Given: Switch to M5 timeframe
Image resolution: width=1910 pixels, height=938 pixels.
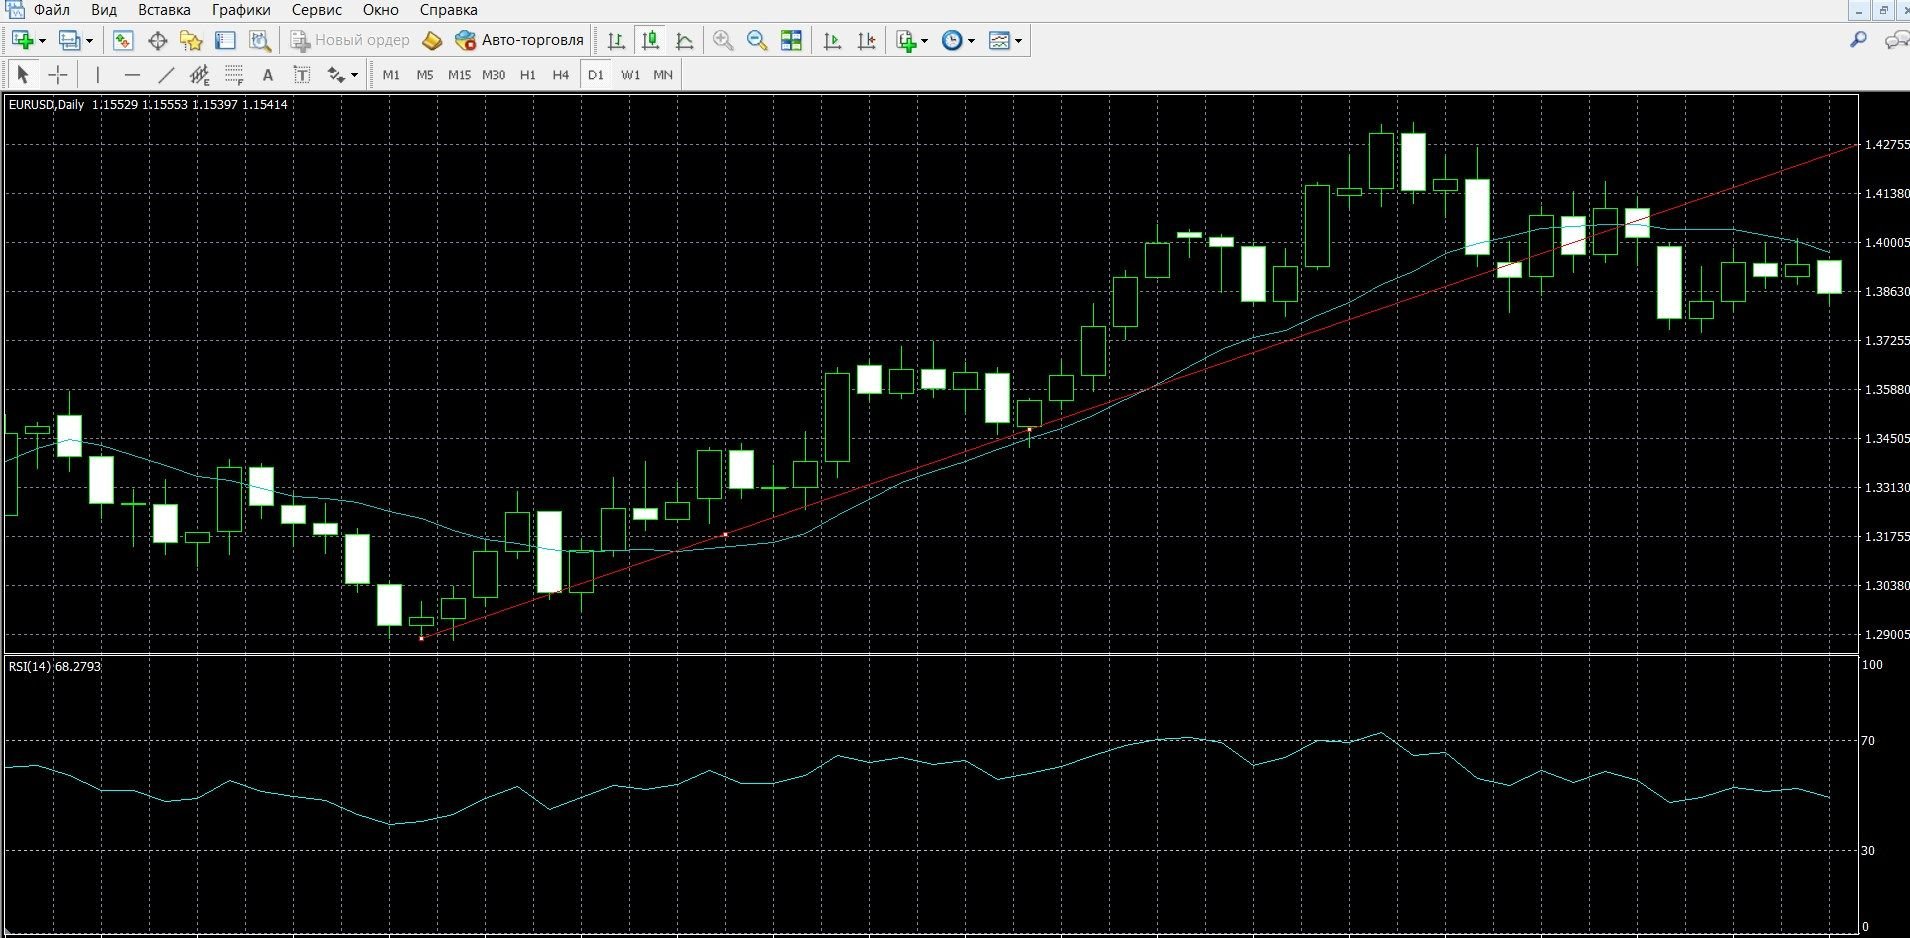Looking at the screenshot, I should [425, 75].
